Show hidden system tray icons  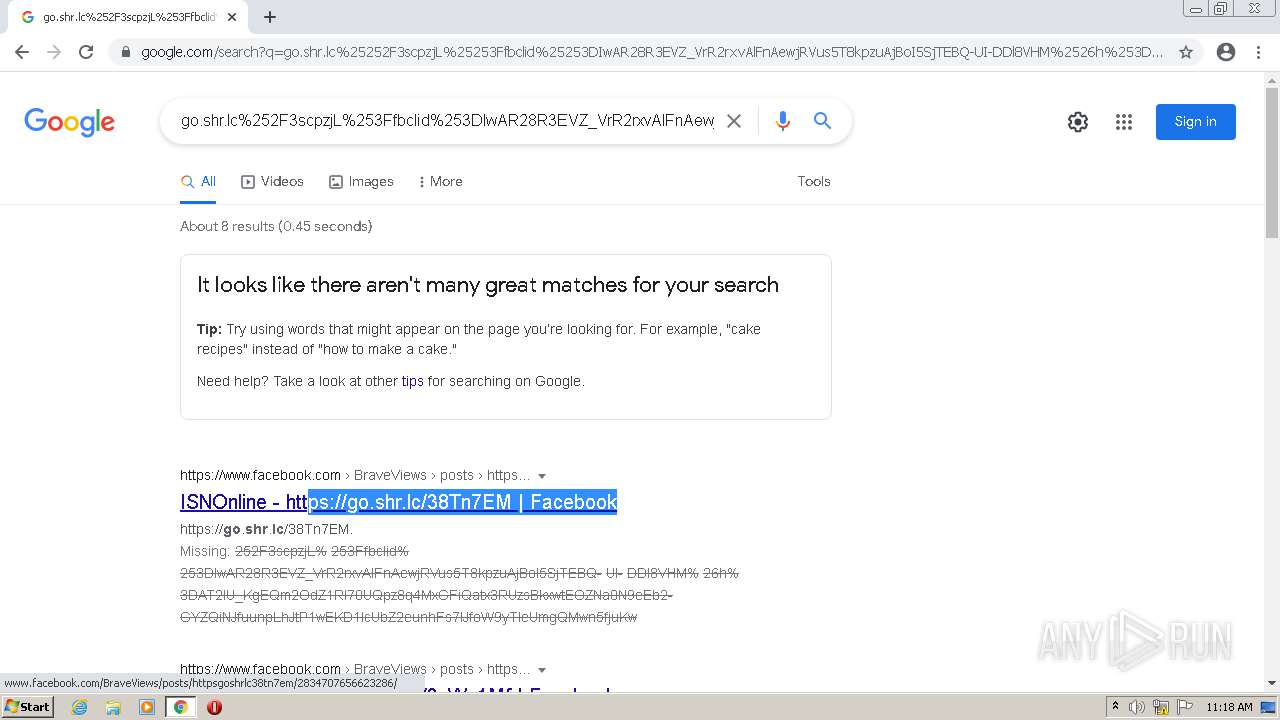tap(1115, 707)
